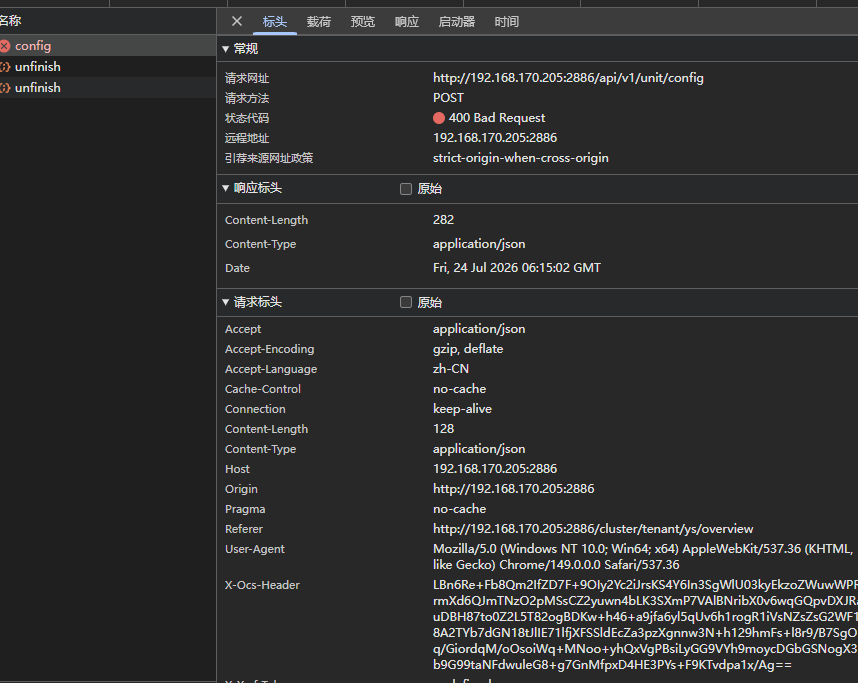The image size is (858, 683).
Task: Click the request URL value
Action: (x=568, y=78)
